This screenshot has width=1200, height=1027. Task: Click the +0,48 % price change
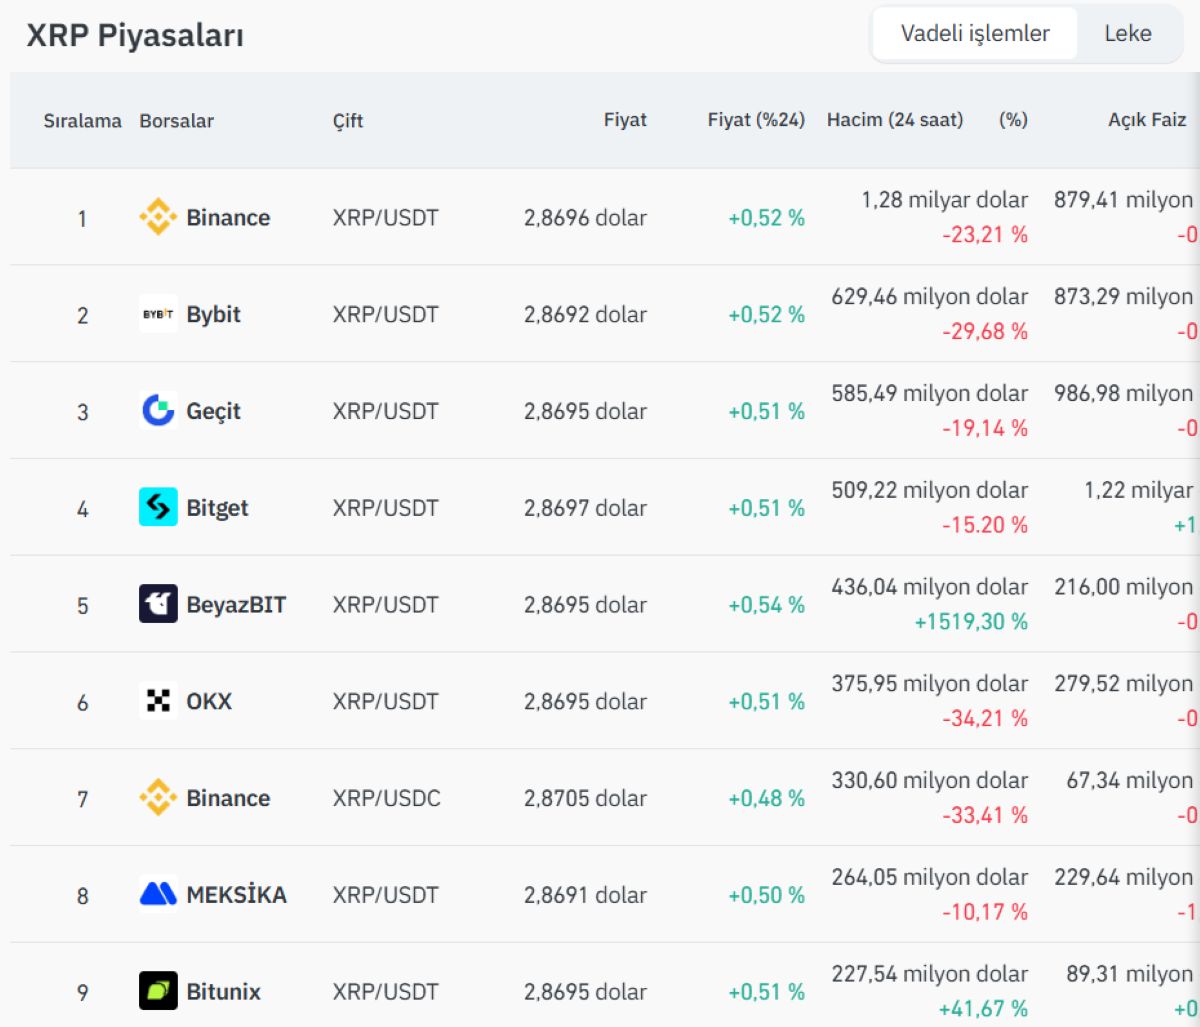pyautogui.click(x=766, y=798)
